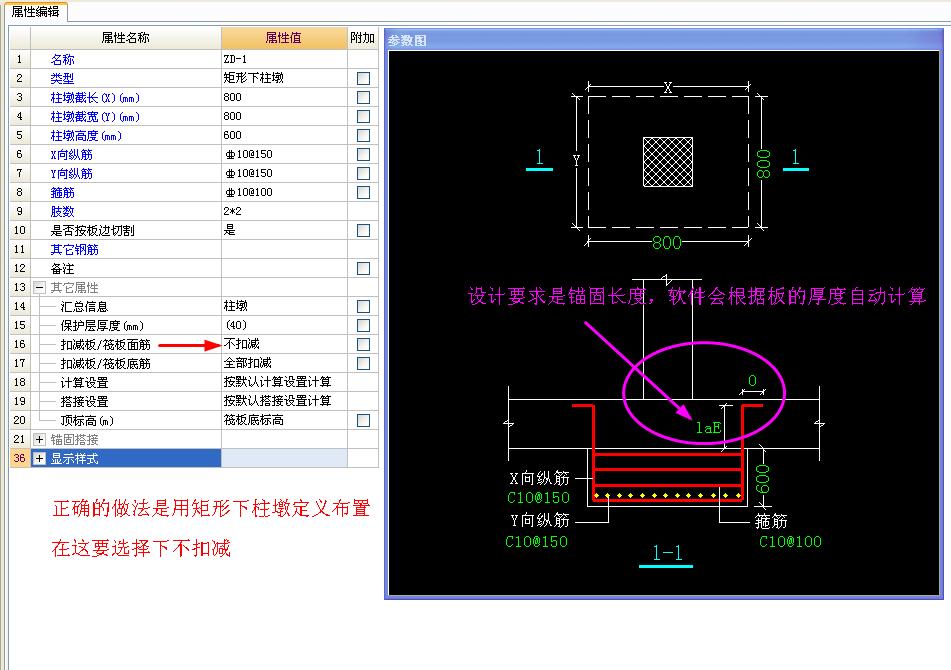Click the empty 其它钢筋 value cell
This screenshot has width=951, height=670.
(x=284, y=249)
